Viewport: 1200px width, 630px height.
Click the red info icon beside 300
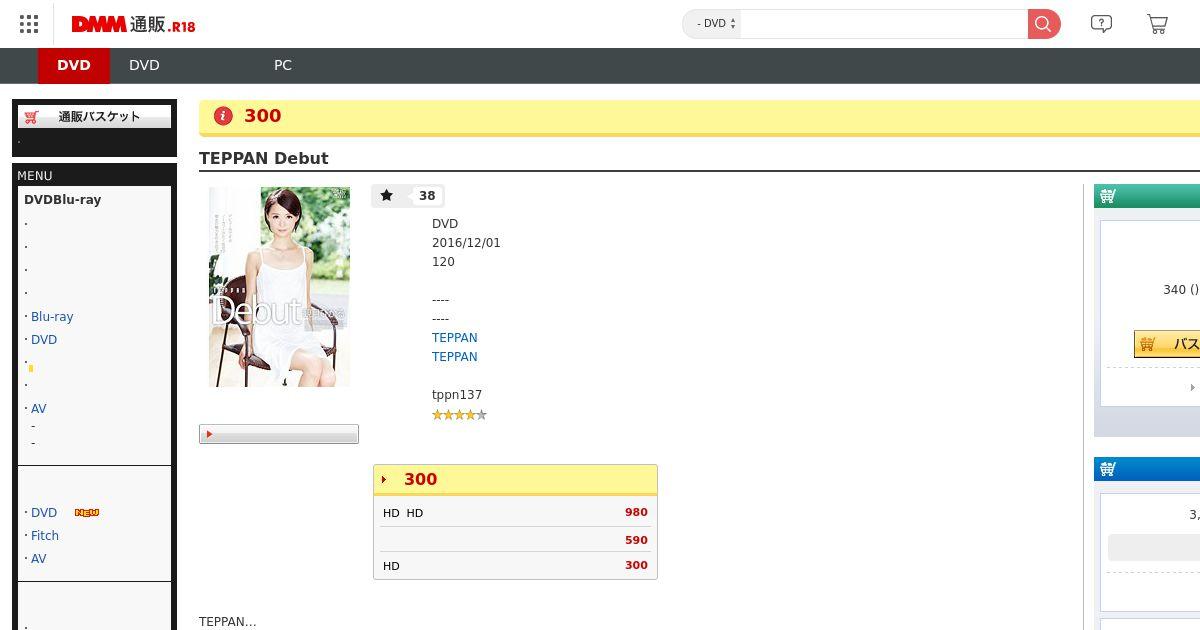(x=223, y=116)
